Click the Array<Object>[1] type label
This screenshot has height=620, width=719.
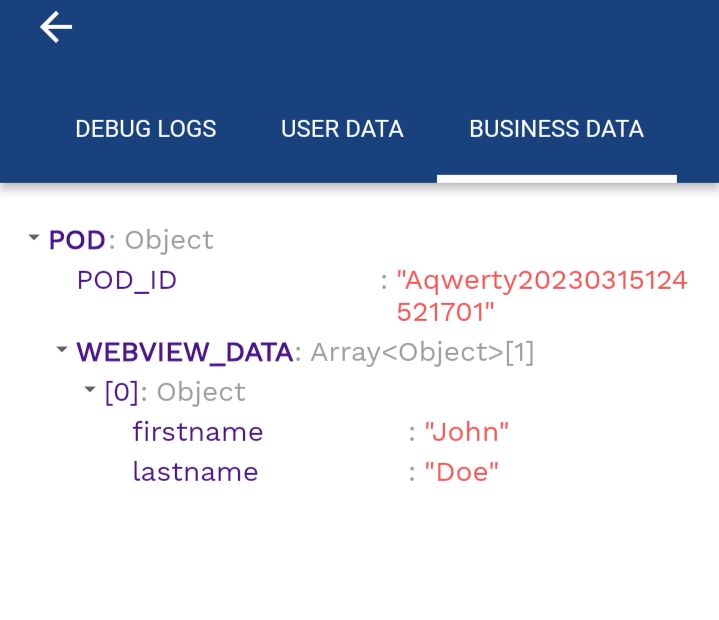[x=422, y=353]
